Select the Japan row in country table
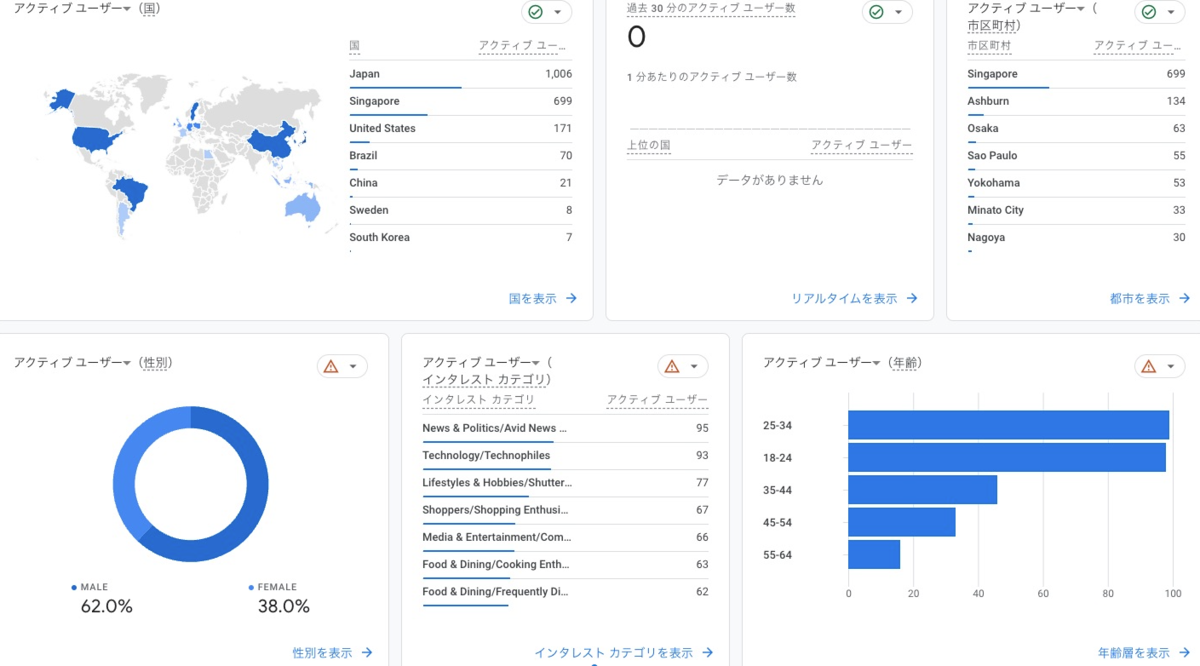The height and width of the screenshot is (666, 1200). (x=461, y=74)
